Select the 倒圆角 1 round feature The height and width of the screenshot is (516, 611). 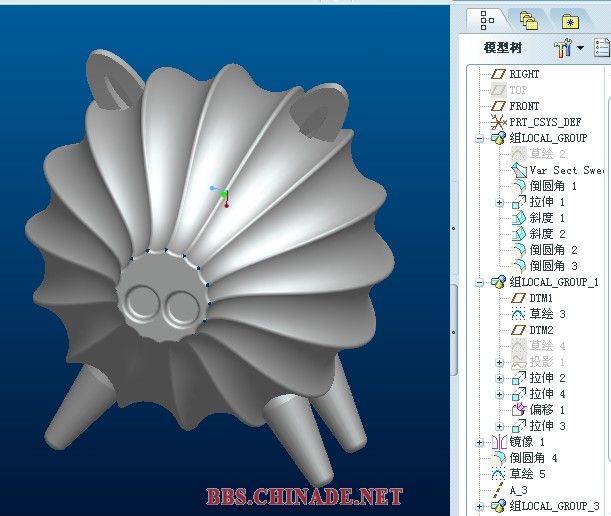click(x=544, y=186)
